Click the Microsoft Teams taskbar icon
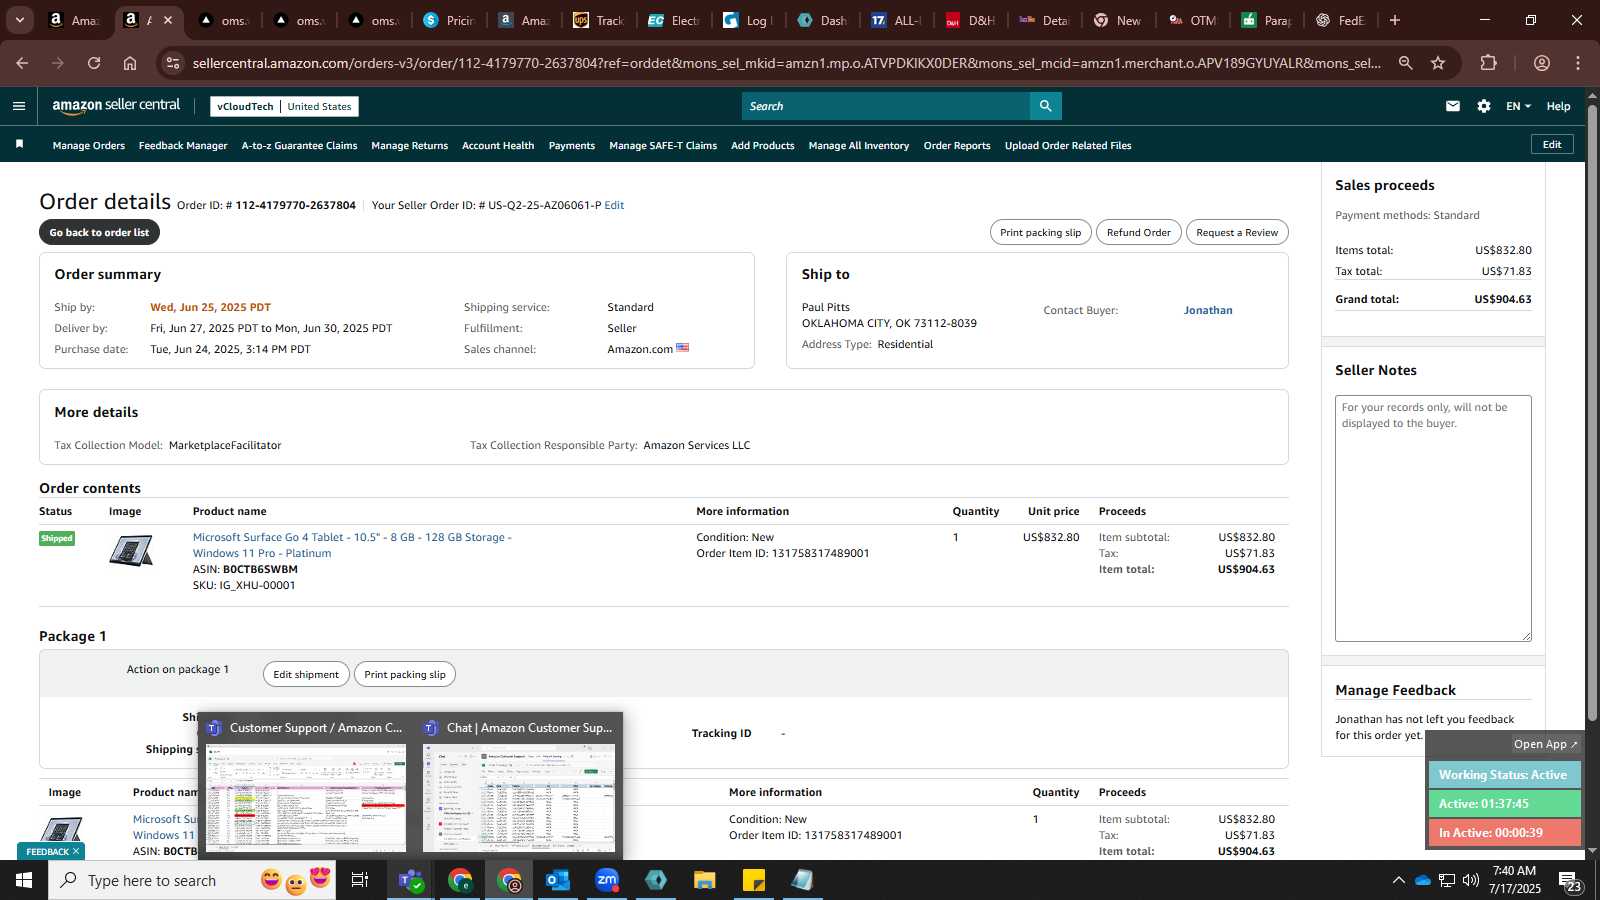The width and height of the screenshot is (1600, 900). pos(410,880)
